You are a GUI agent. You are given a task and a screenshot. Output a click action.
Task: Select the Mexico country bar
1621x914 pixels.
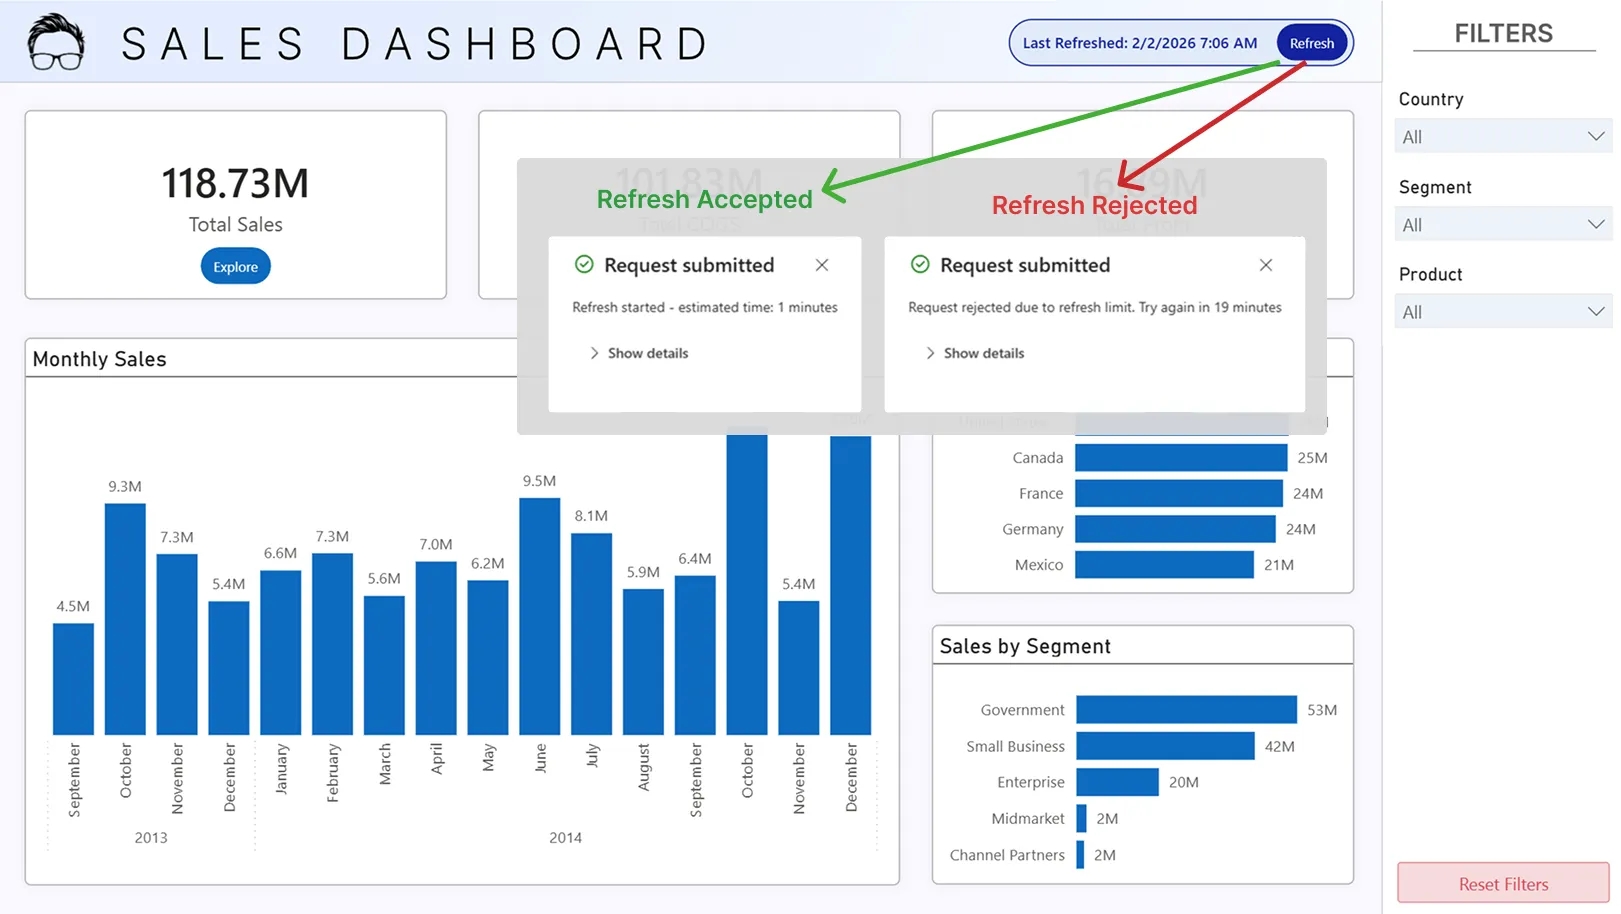pyautogui.click(x=1164, y=565)
